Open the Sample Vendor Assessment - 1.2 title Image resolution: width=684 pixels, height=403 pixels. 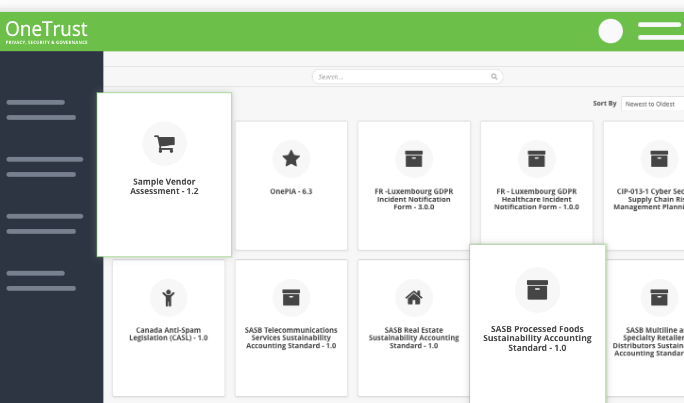(x=164, y=186)
